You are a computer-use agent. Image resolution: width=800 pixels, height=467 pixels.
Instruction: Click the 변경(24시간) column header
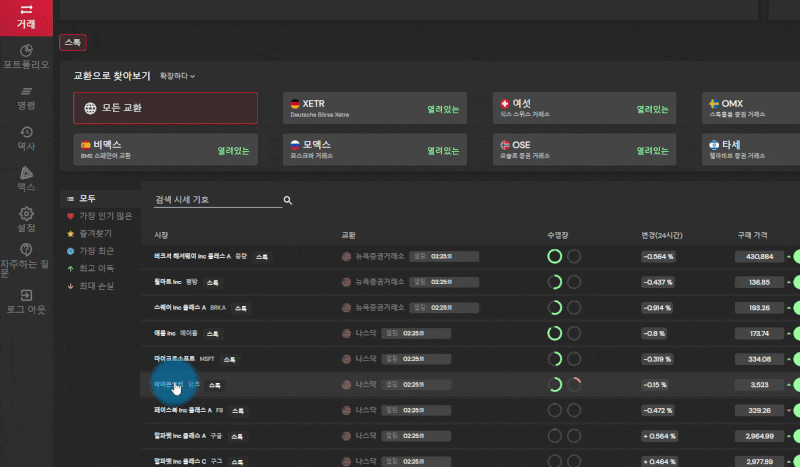[x=662, y=235]
